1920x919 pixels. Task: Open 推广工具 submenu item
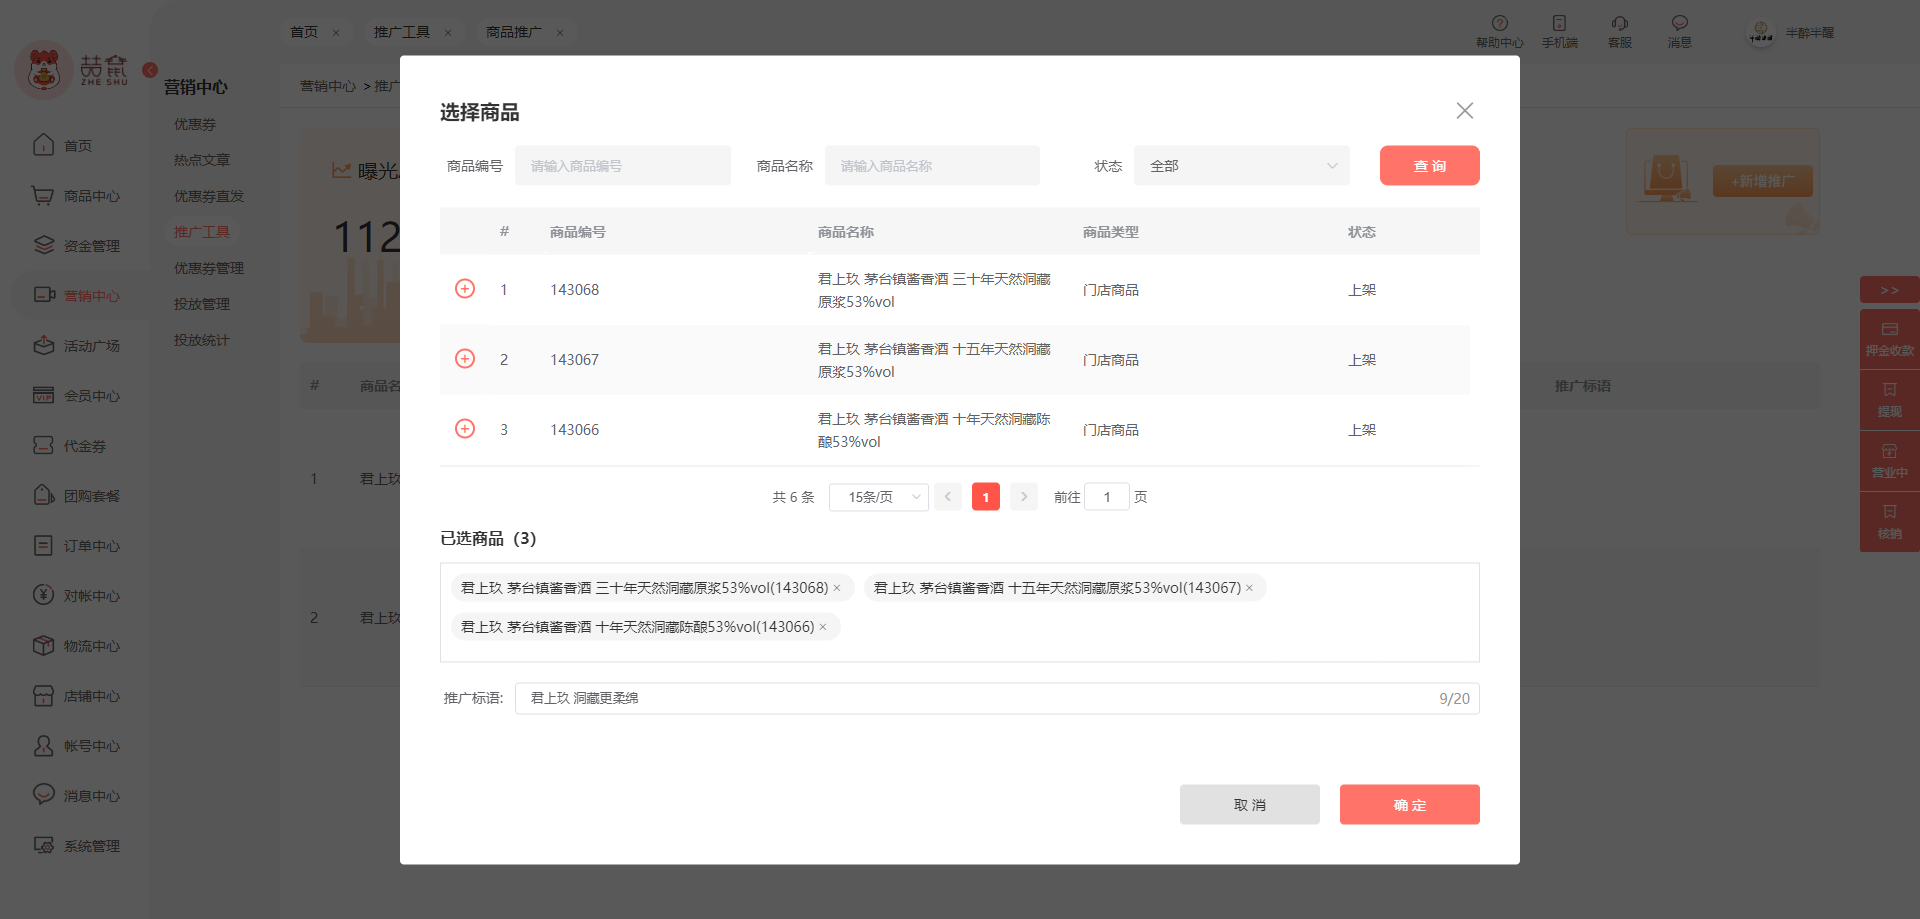[202, 232]
